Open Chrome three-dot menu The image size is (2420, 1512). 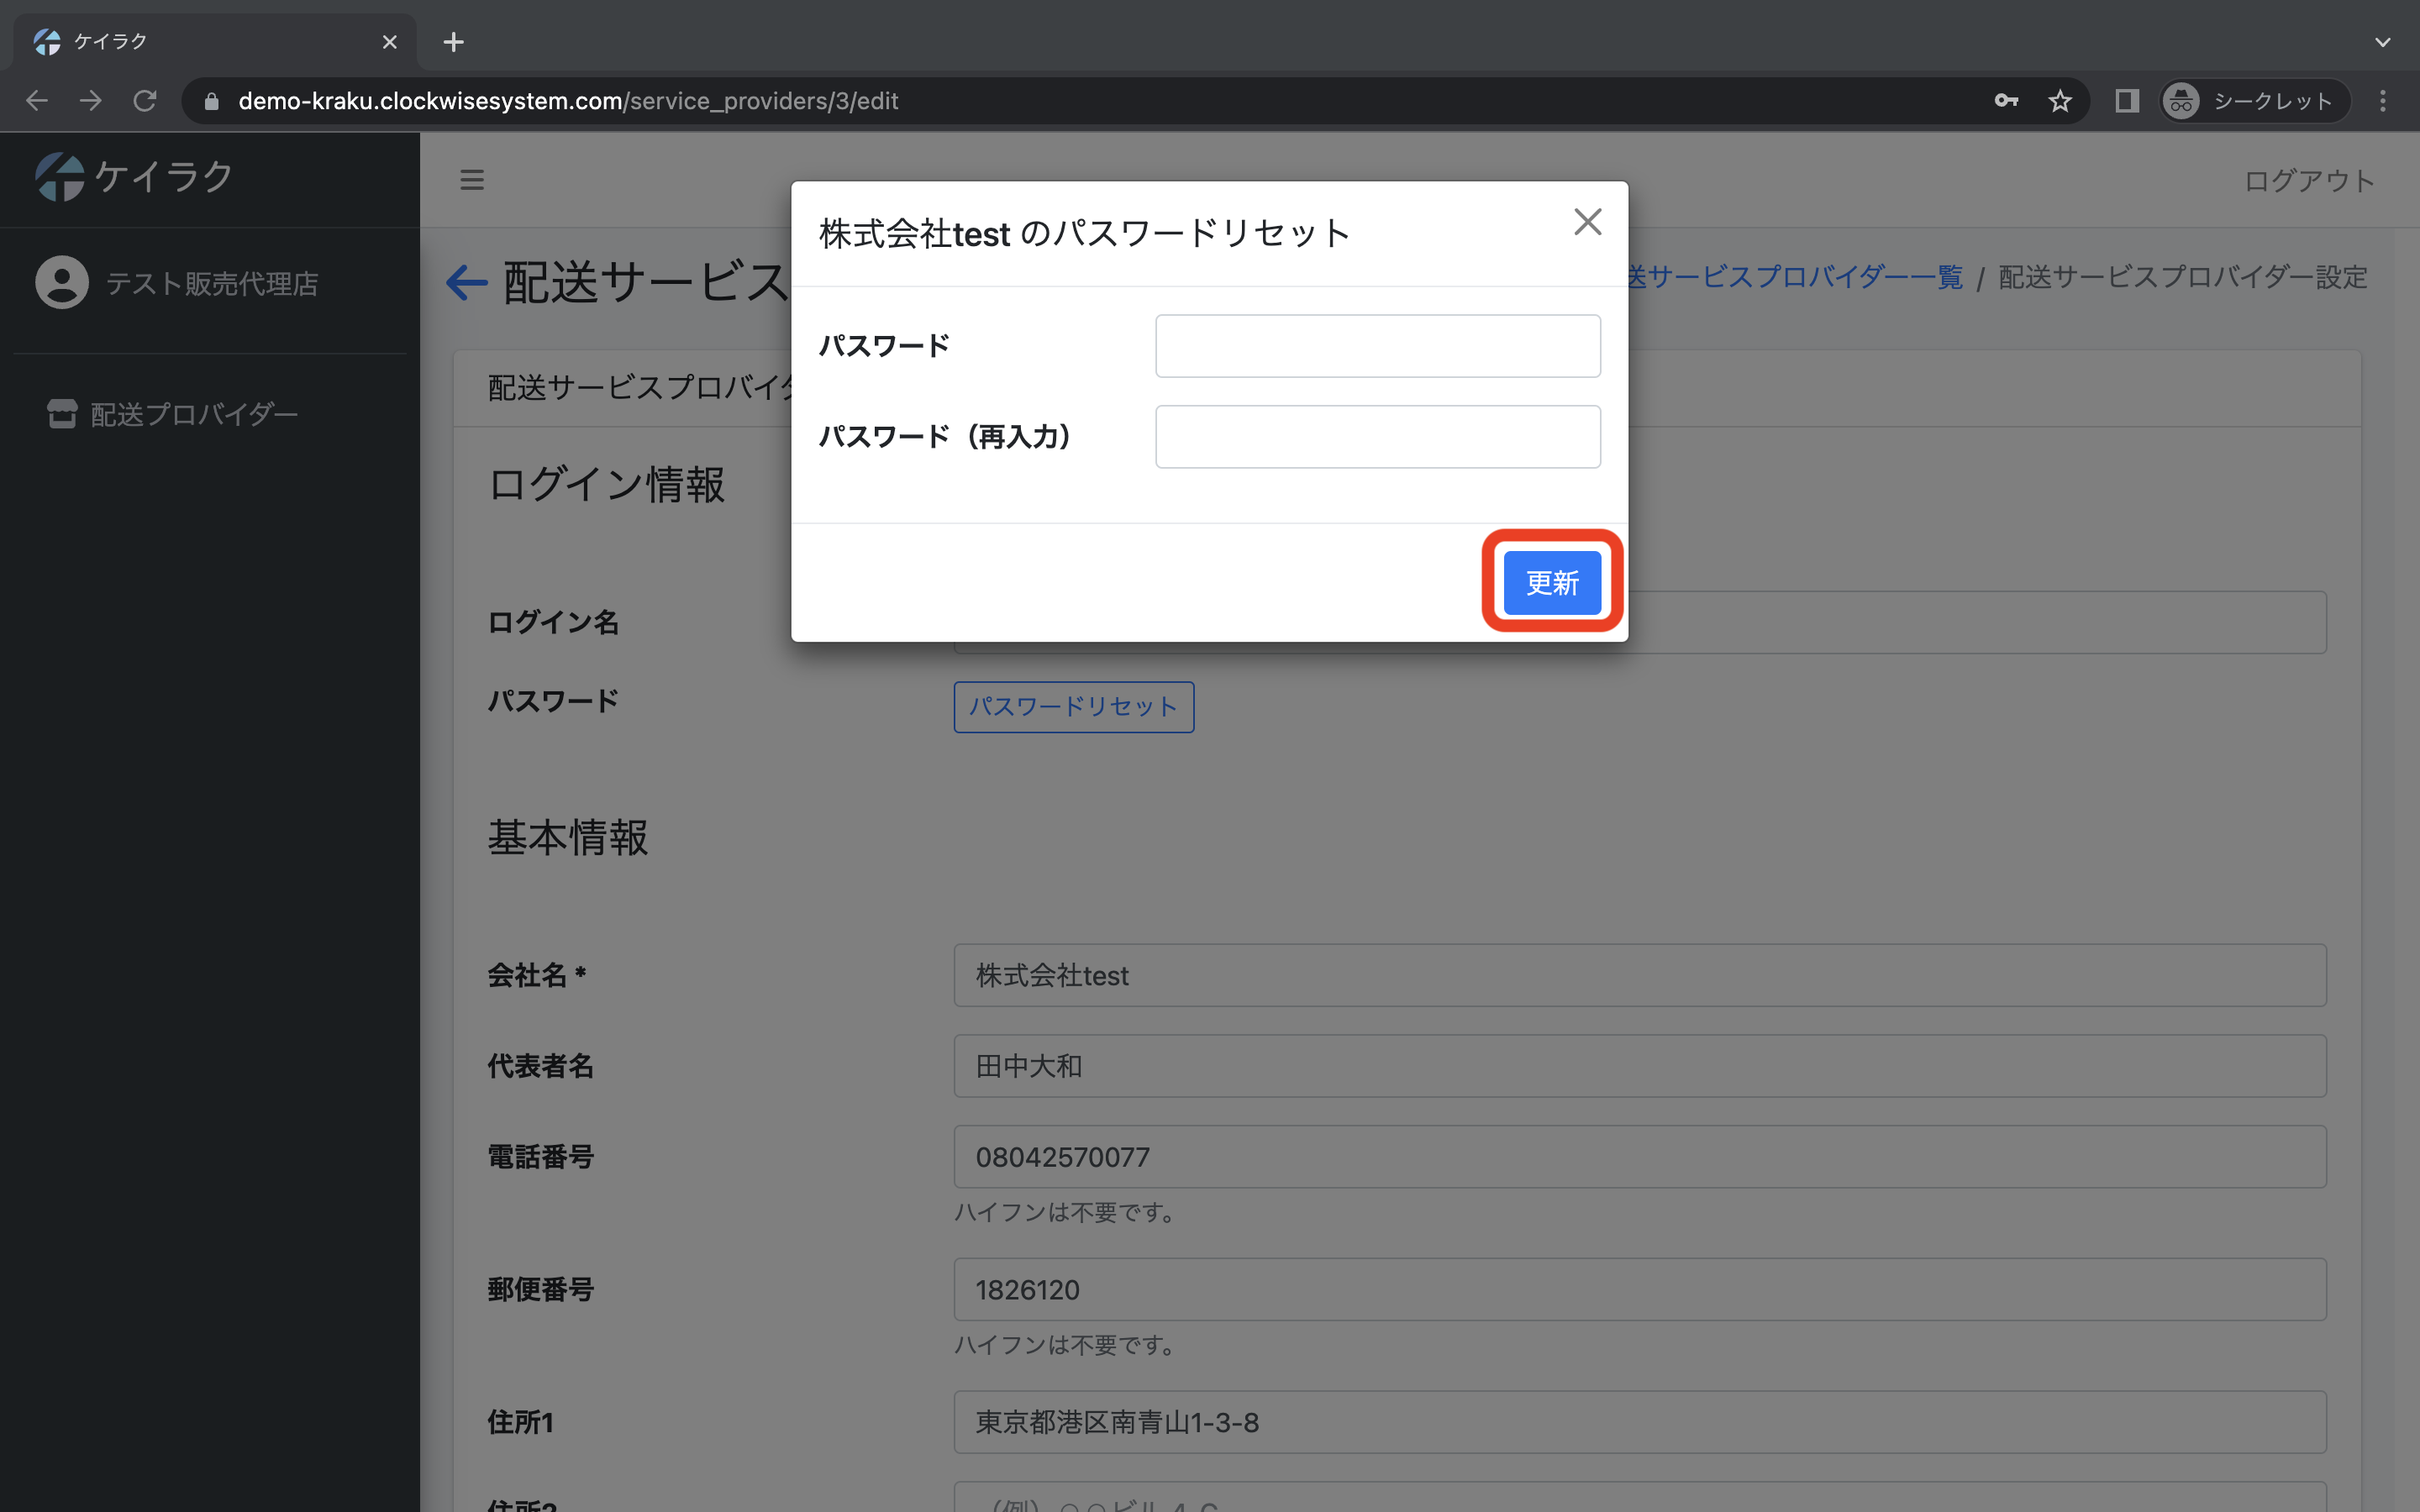tap(2382, 101)
